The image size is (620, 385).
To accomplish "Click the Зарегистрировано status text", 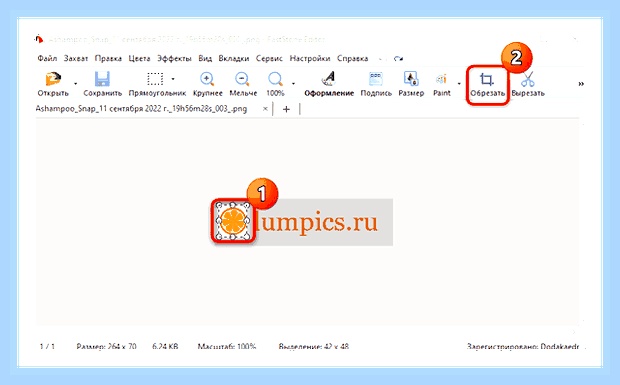I will [x=523, y=347].
